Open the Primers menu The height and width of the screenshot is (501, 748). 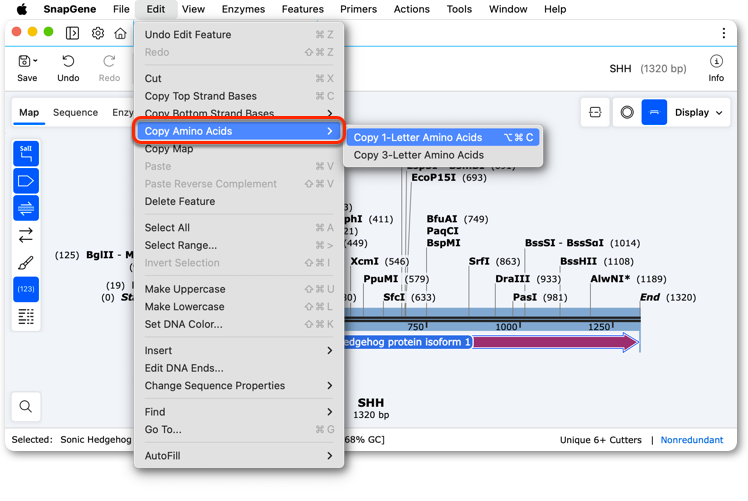click(x=358, y=9)
